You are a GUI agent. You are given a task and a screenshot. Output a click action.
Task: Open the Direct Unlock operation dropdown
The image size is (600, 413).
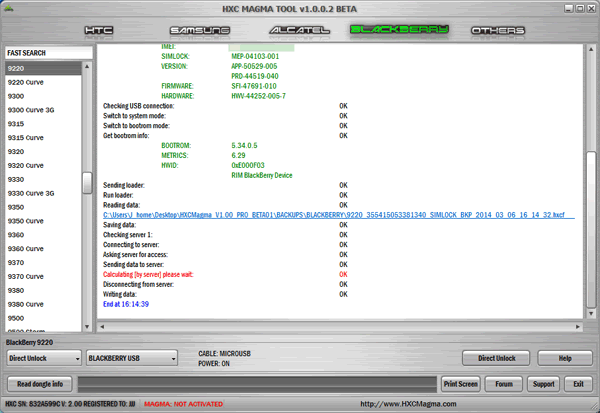point(44,358)
